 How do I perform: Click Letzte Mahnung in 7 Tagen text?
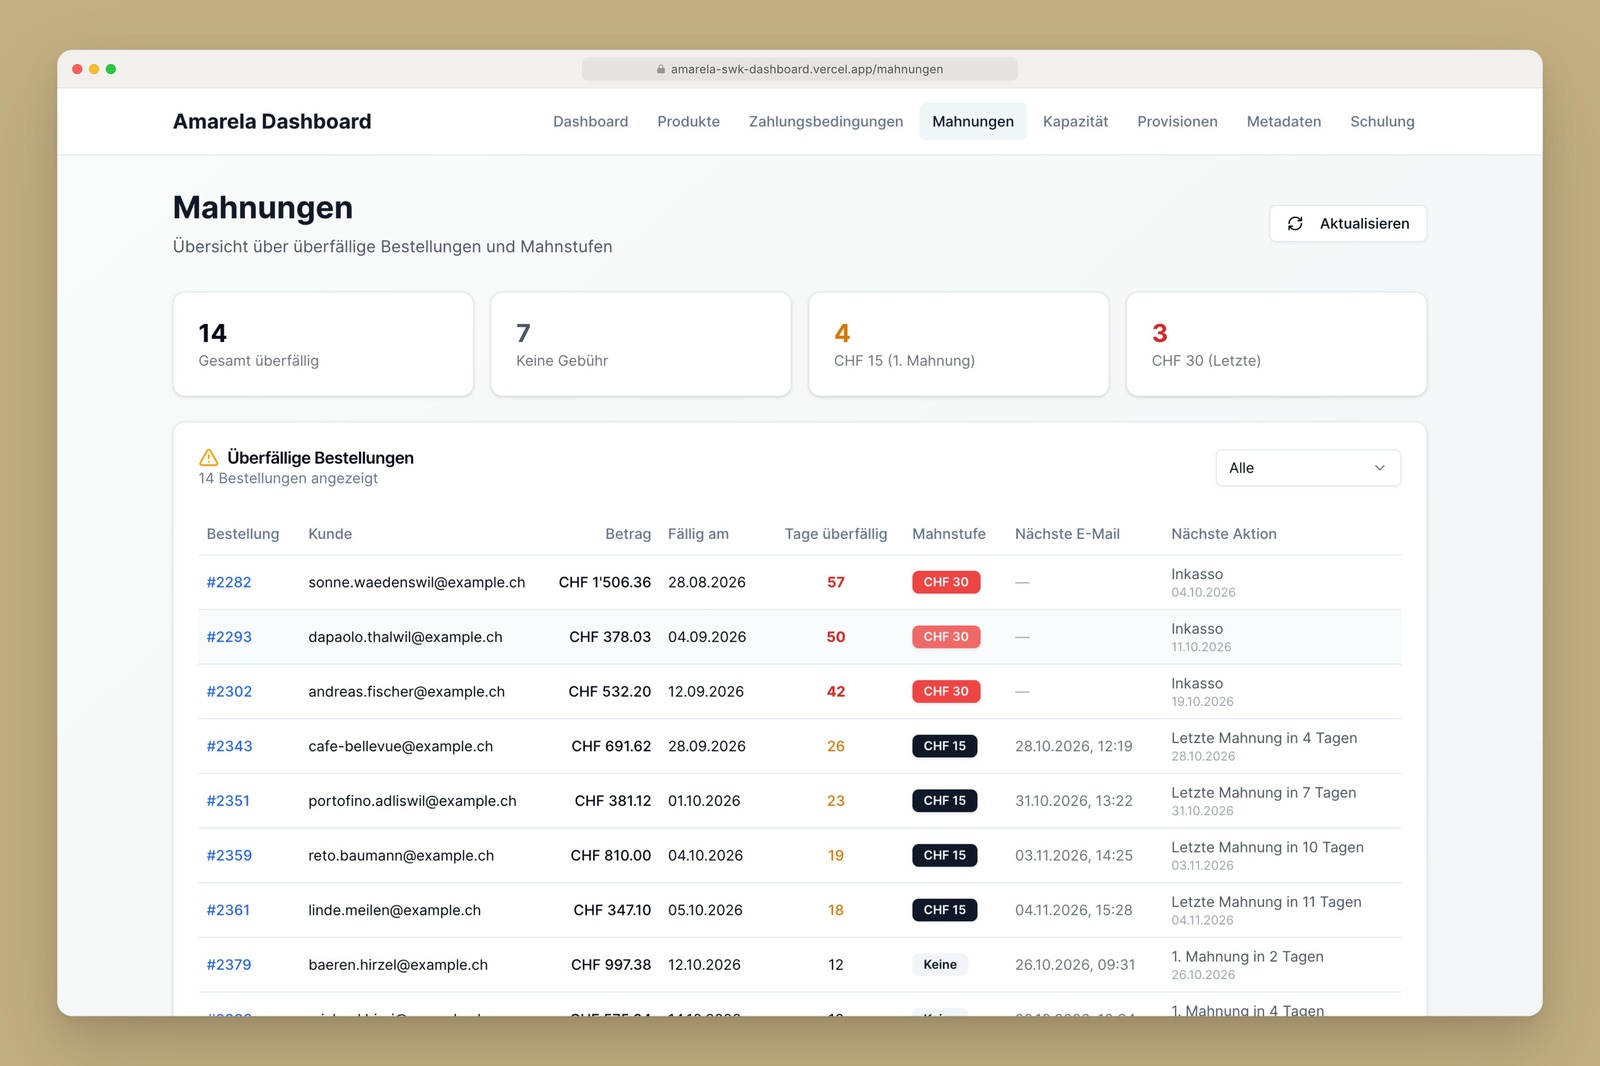pos(1264,793)
